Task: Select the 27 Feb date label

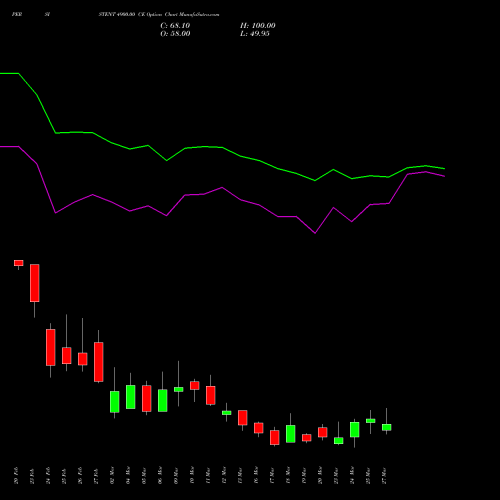Action: tap(97, 476)
